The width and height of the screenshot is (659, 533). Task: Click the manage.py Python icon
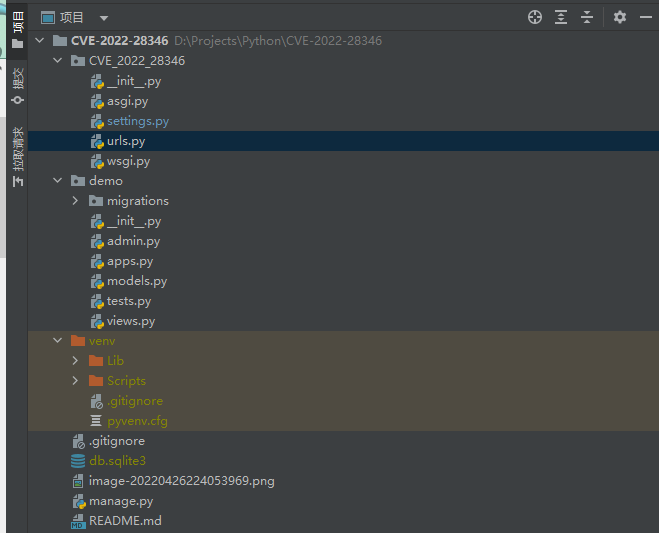point(79,501)
